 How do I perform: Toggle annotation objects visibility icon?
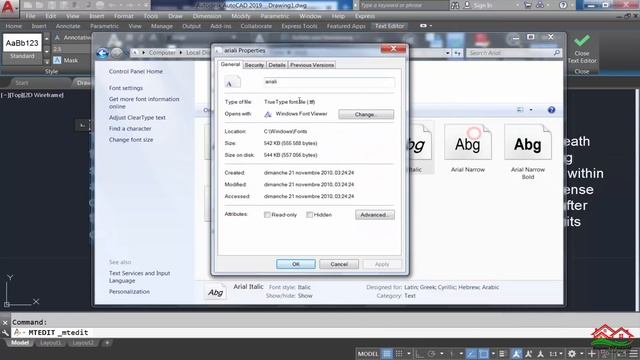(x=516, y=353)
